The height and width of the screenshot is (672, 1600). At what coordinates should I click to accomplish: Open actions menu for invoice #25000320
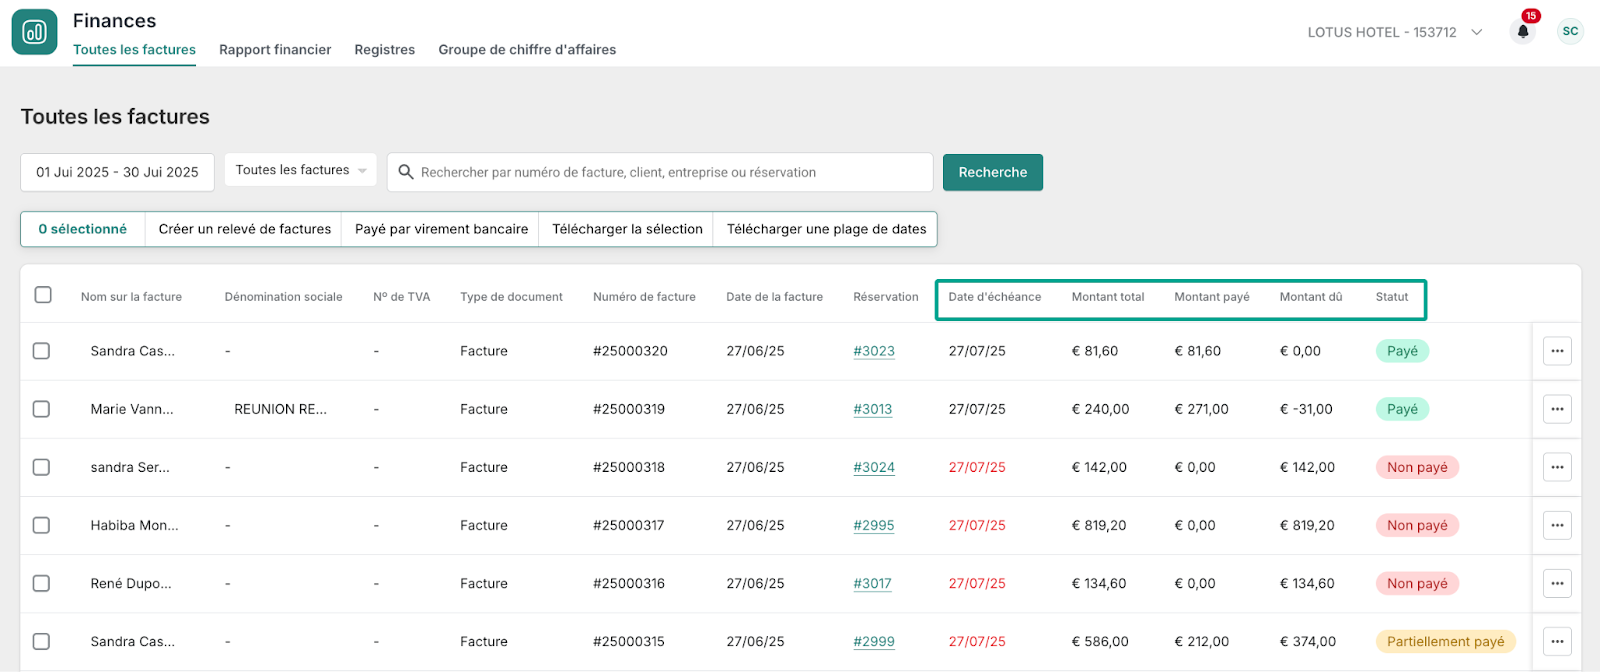(1557, 351)
